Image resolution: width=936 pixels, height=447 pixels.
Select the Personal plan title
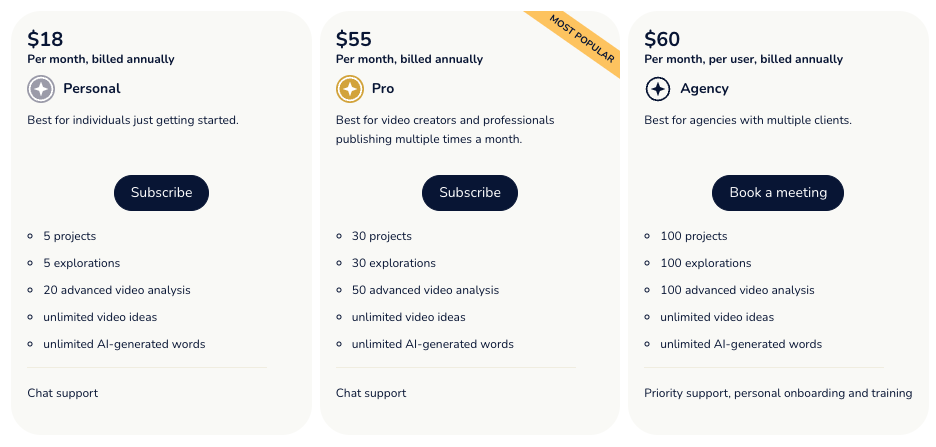[91, 89]
